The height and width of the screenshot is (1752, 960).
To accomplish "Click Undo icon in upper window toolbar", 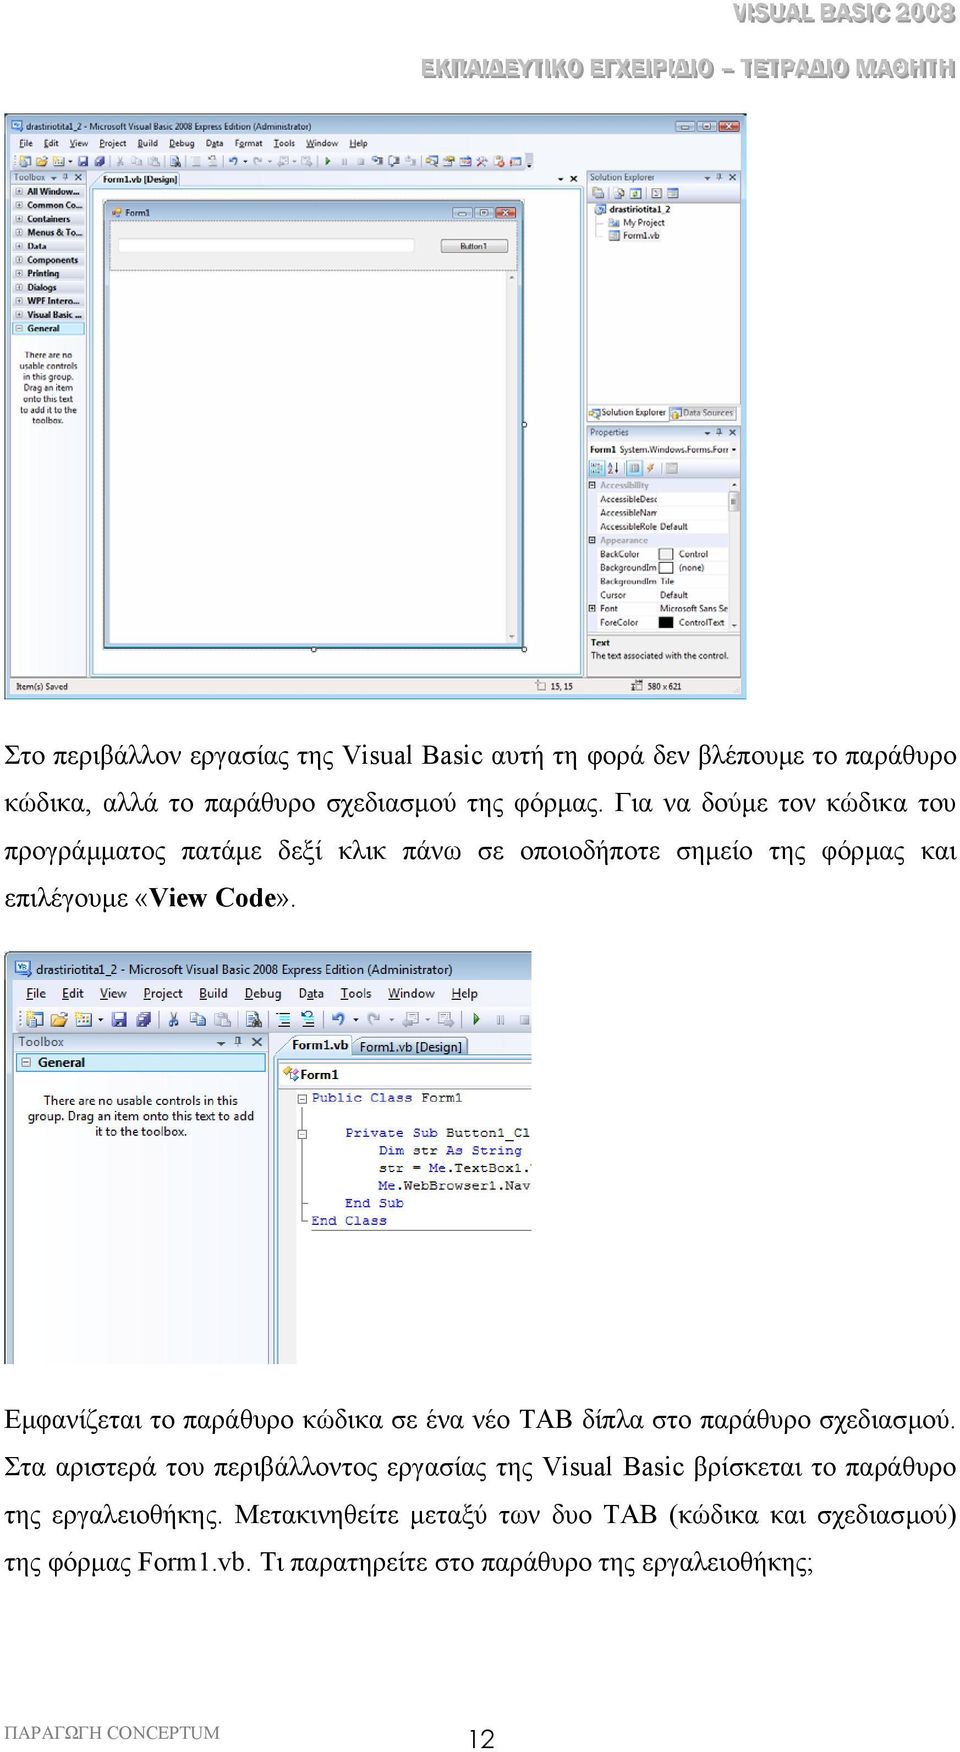I will 232,161.
